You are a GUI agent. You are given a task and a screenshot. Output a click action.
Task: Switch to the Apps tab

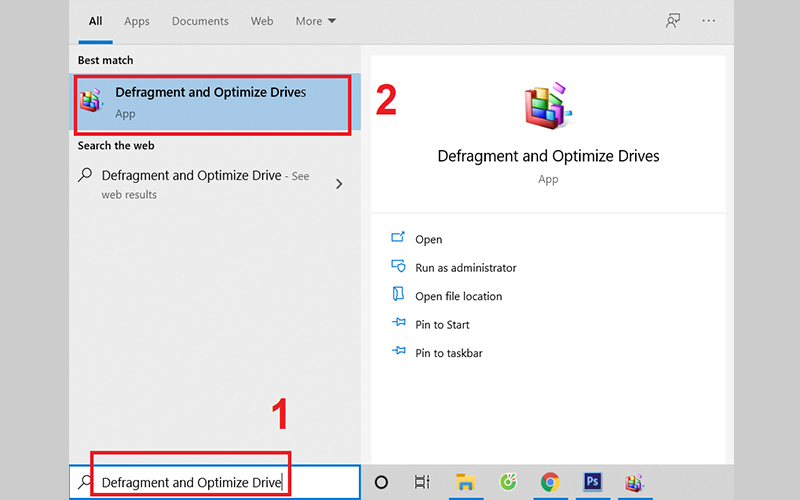click(x=137, y=21)
